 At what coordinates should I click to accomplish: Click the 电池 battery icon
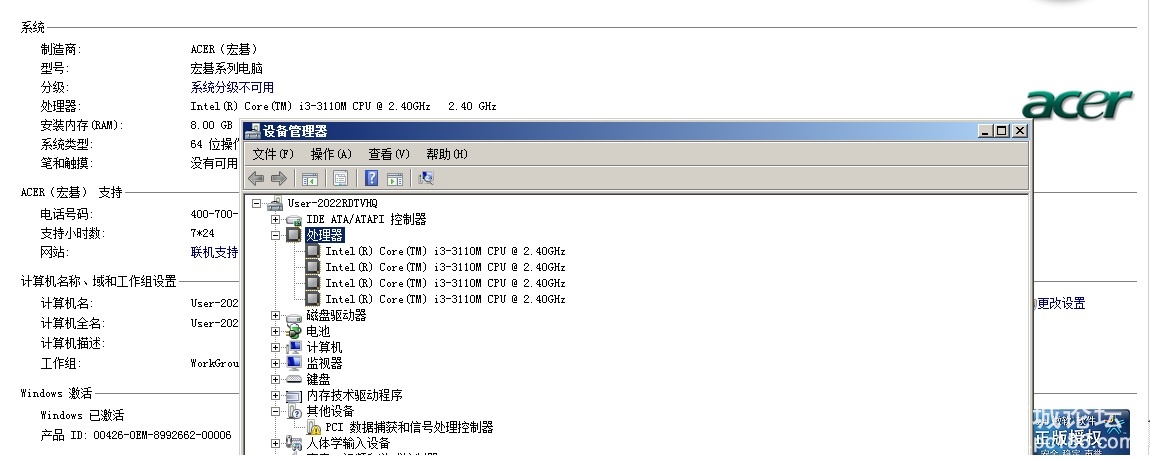(294, 332)
